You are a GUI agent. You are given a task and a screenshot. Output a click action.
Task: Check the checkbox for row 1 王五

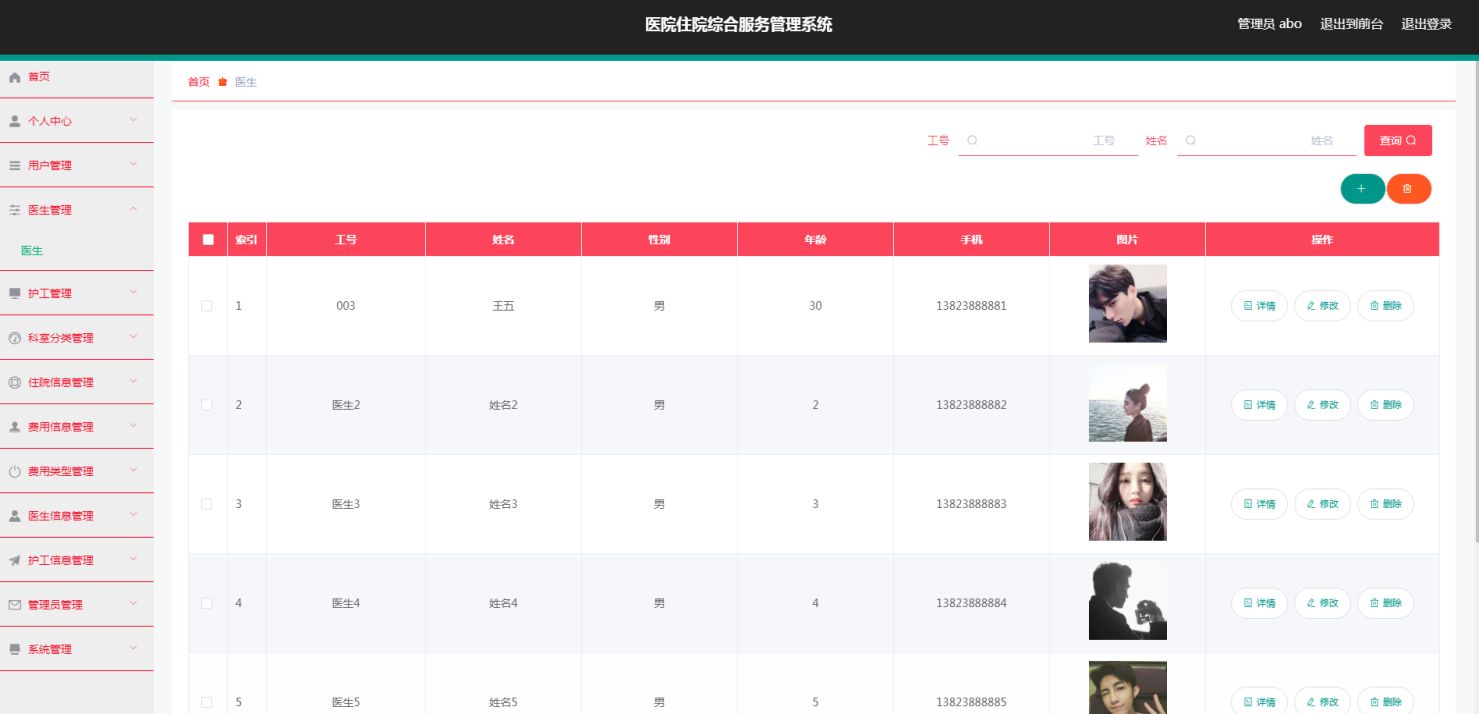[207, 306]
